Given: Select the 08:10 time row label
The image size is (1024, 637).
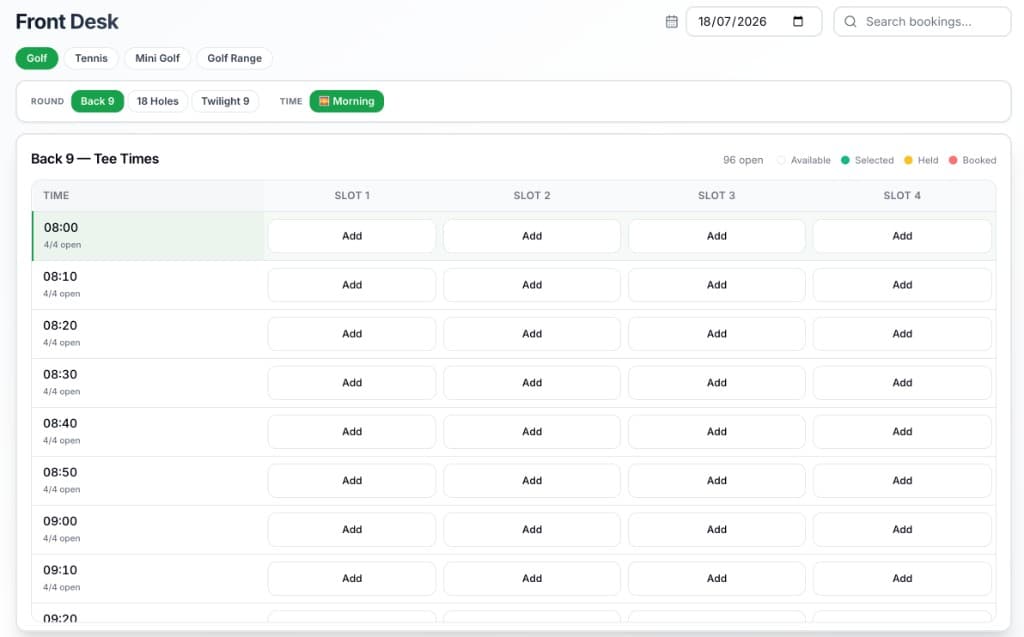Looking at the screenshot, I should (x=60, y=276).
